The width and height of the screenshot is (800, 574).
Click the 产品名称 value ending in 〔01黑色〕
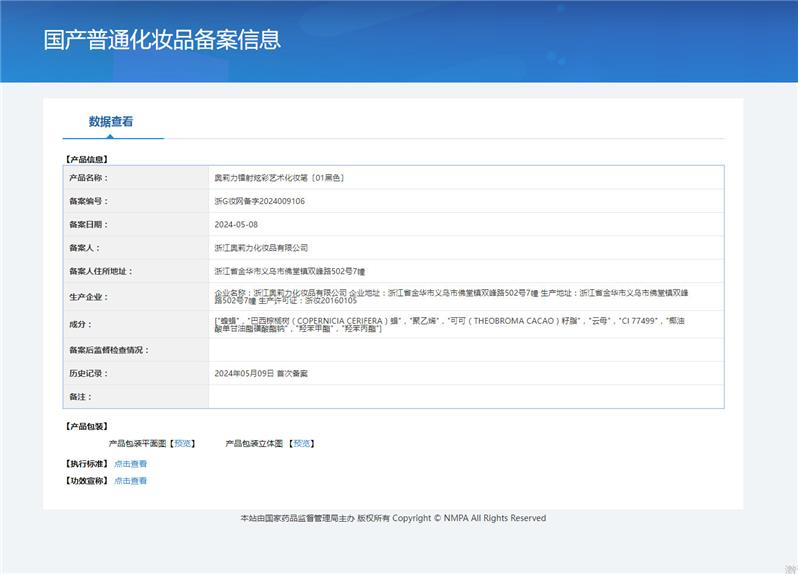pos(280,178)
